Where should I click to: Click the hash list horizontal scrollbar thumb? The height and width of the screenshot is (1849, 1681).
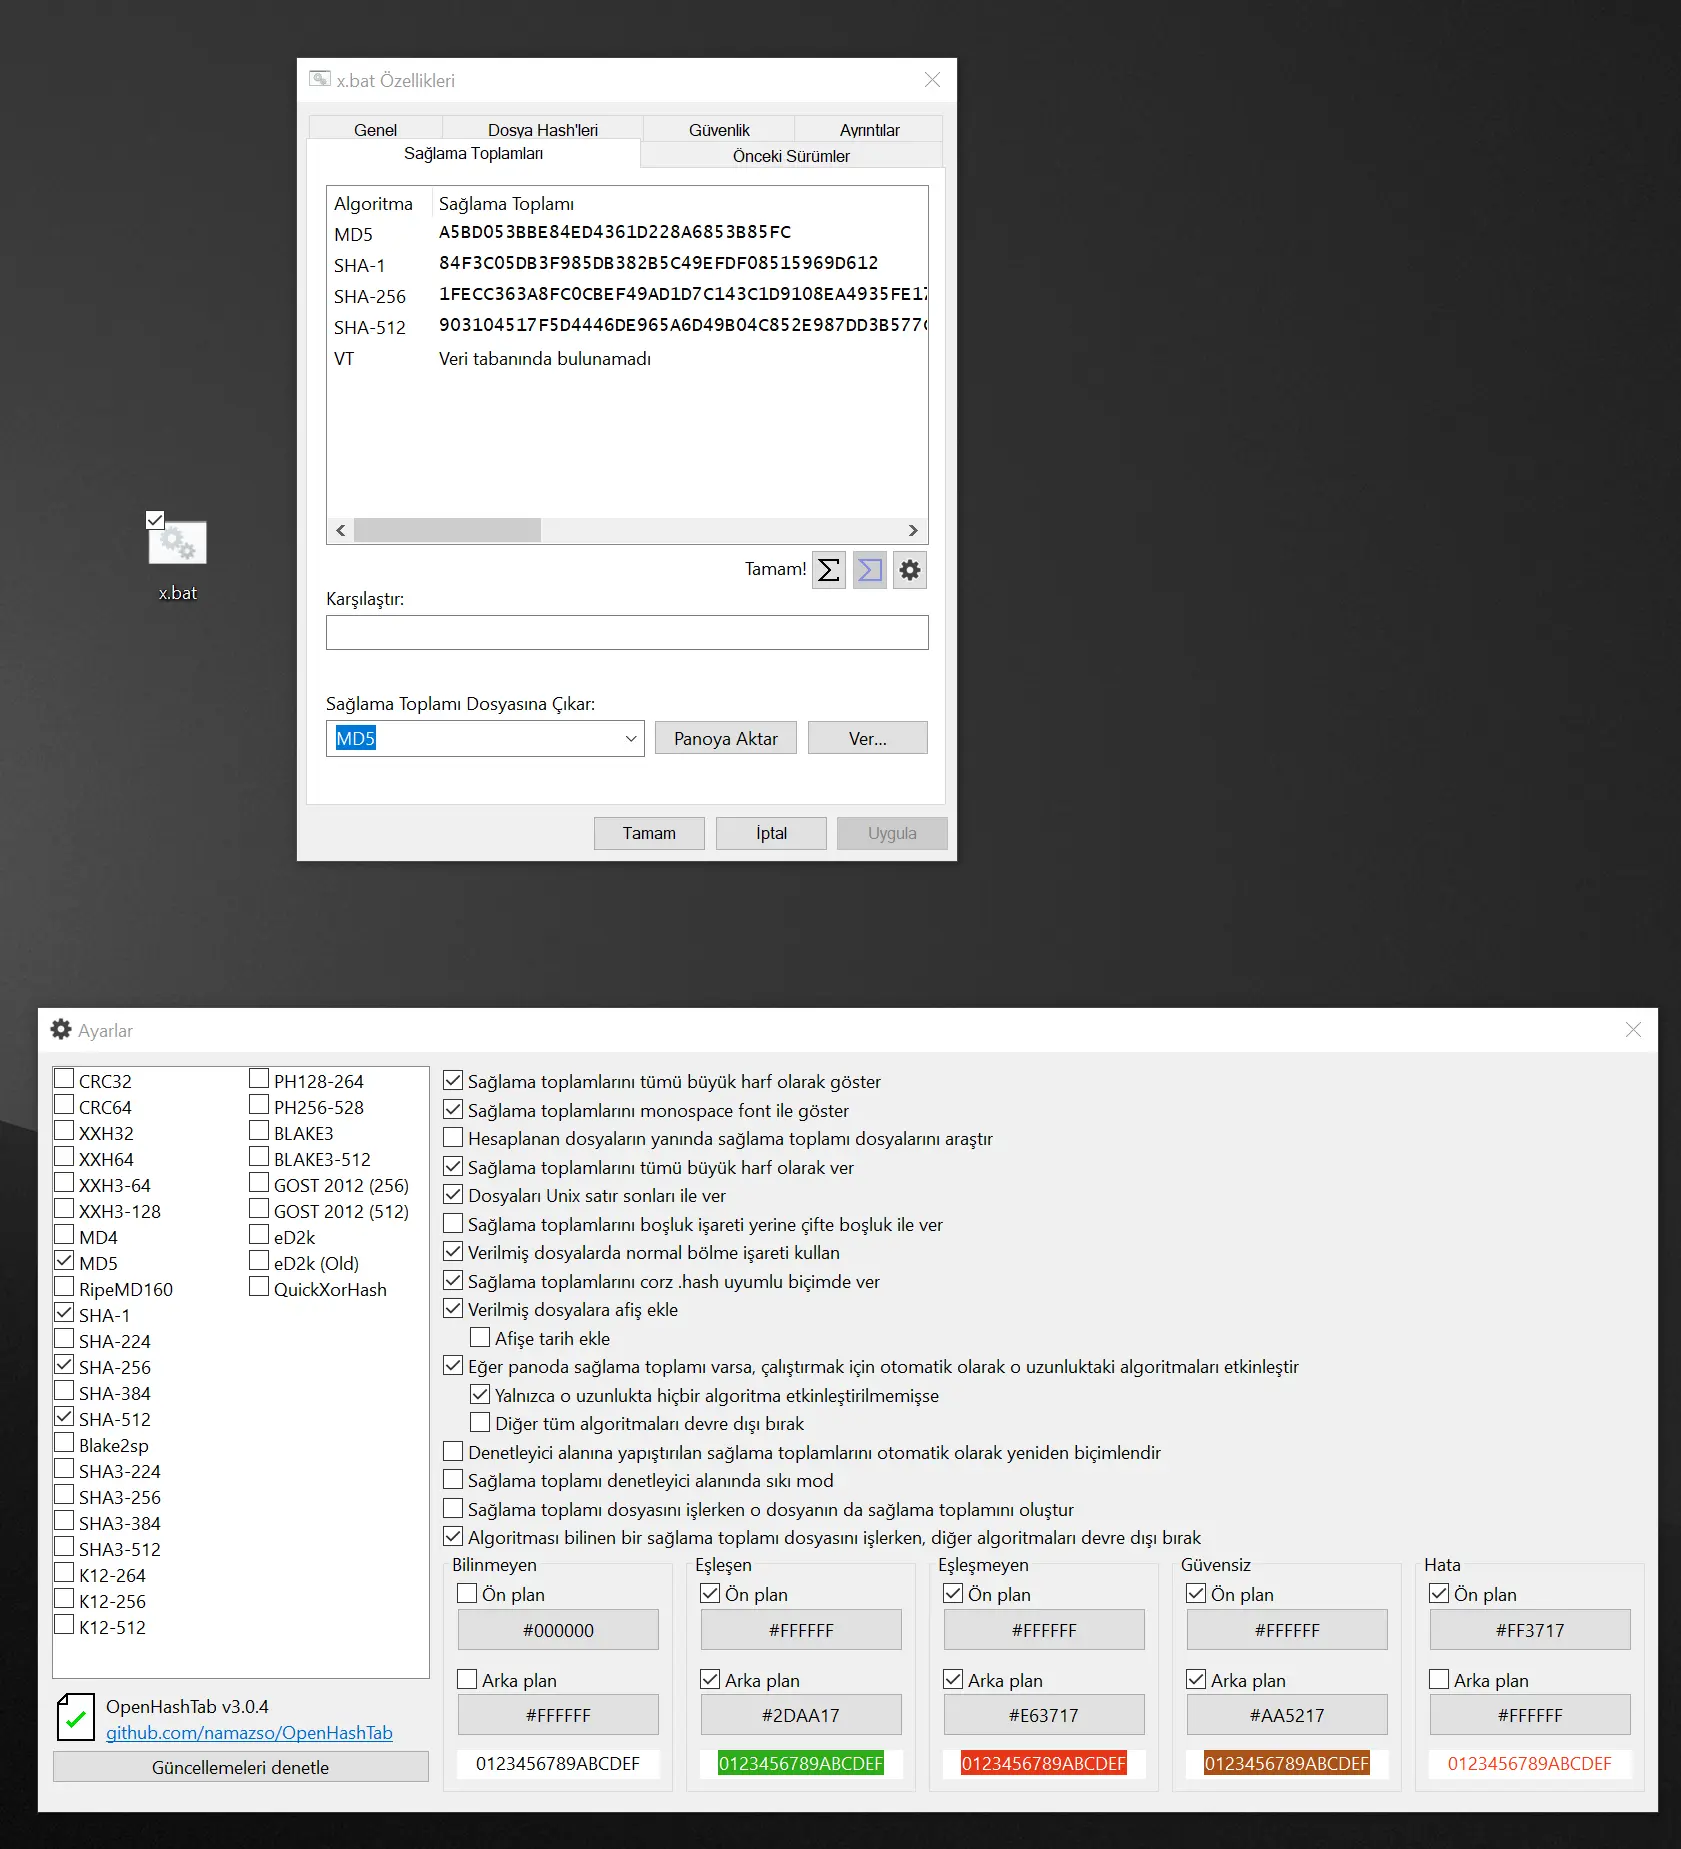coord(448,530)
